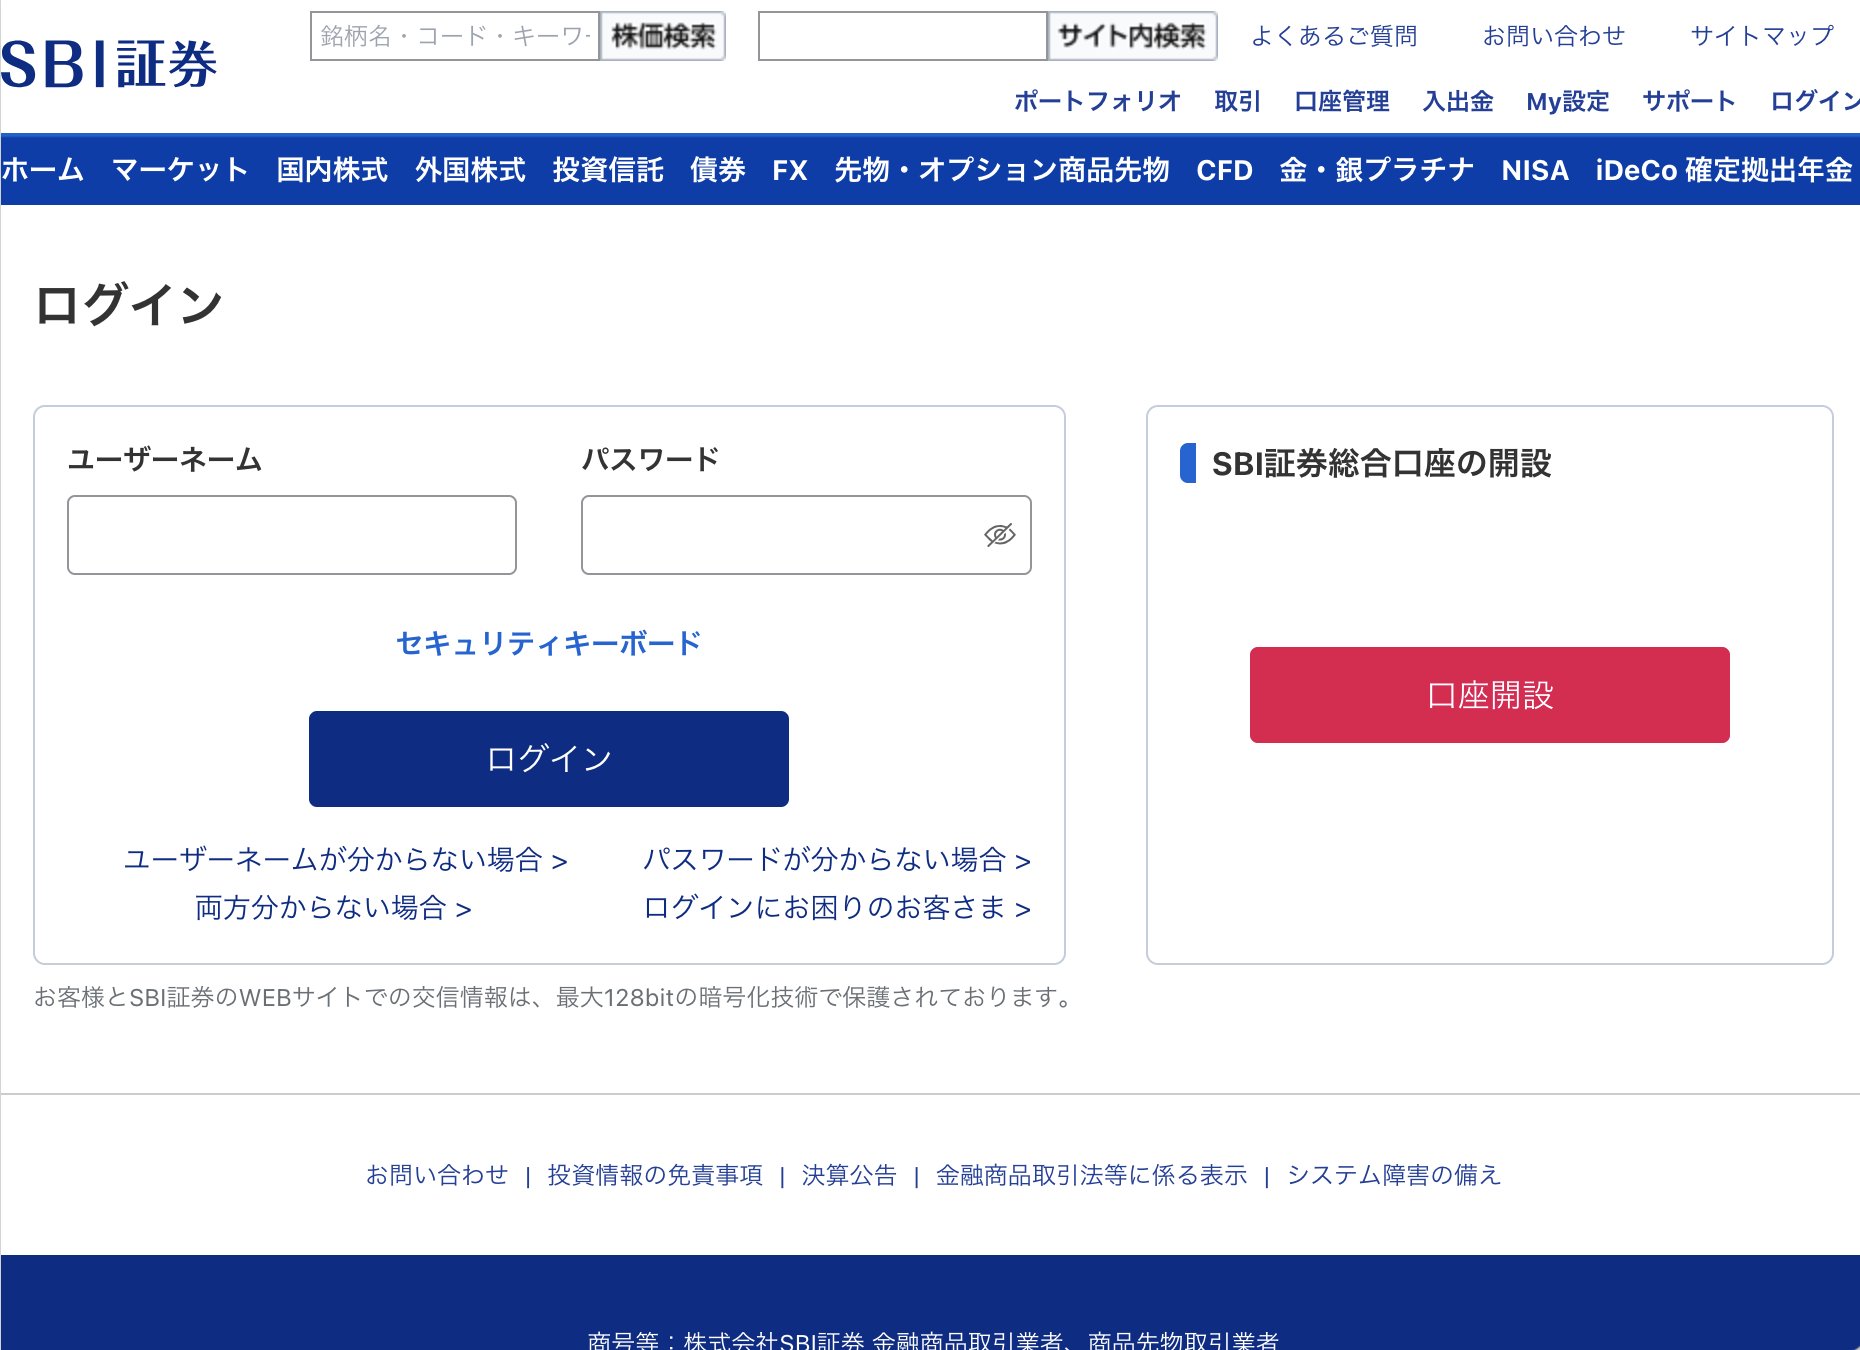This screenshot has height=1350, width=1860.
Task: Open 入出金 in the header menu
Action: coord(1458,101)
